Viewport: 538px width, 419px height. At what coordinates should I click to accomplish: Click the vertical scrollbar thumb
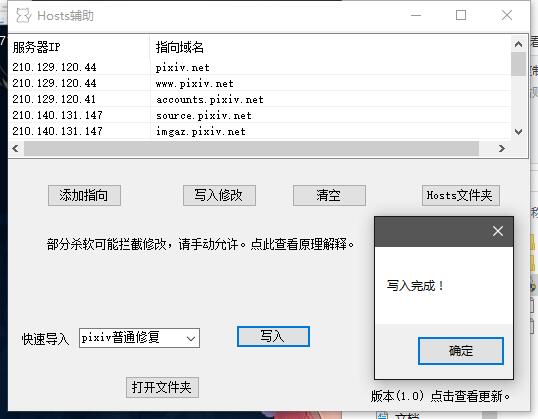coord(518,64)
